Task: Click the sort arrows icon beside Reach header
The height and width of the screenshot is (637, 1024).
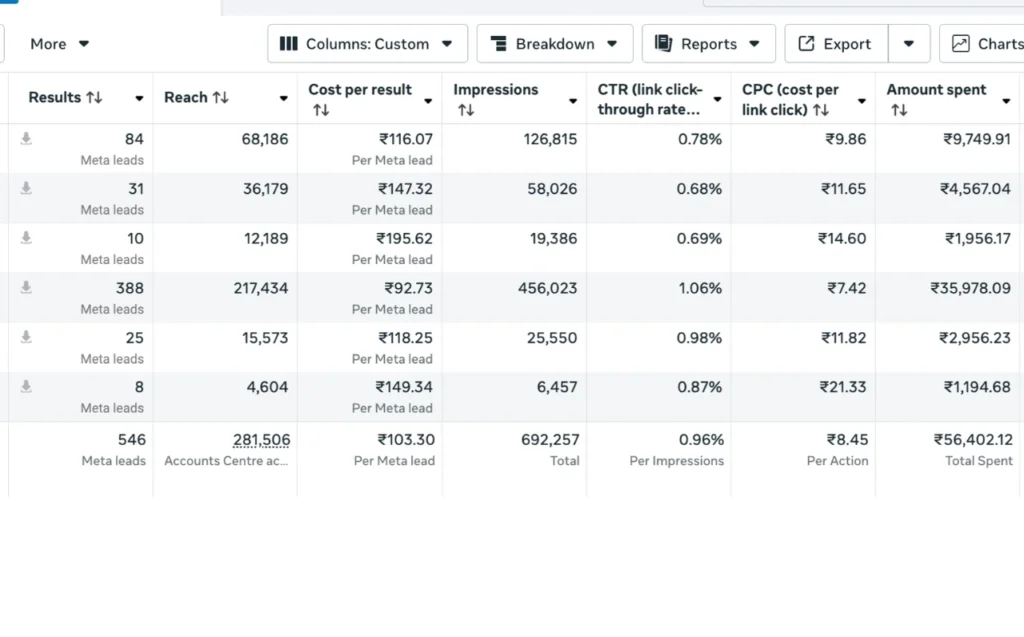Action: click(220, 98)
